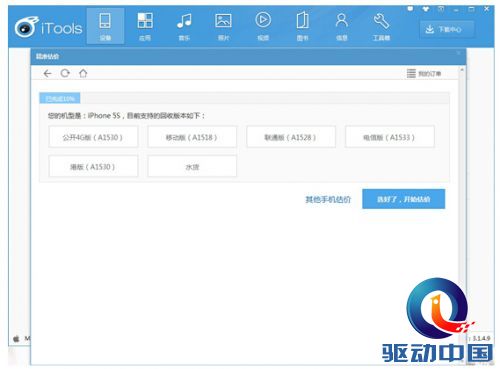The height and width of the screenshot is (369, 500).
Task: Open My Orders list in the panel
Action: pyautogui.click(x=424, y=73)
